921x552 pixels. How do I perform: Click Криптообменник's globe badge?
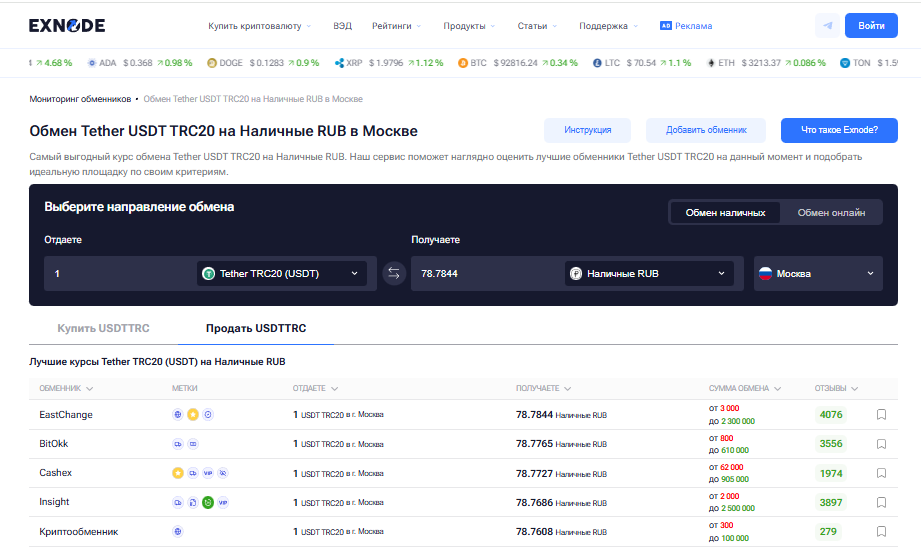tap(177, 531)
